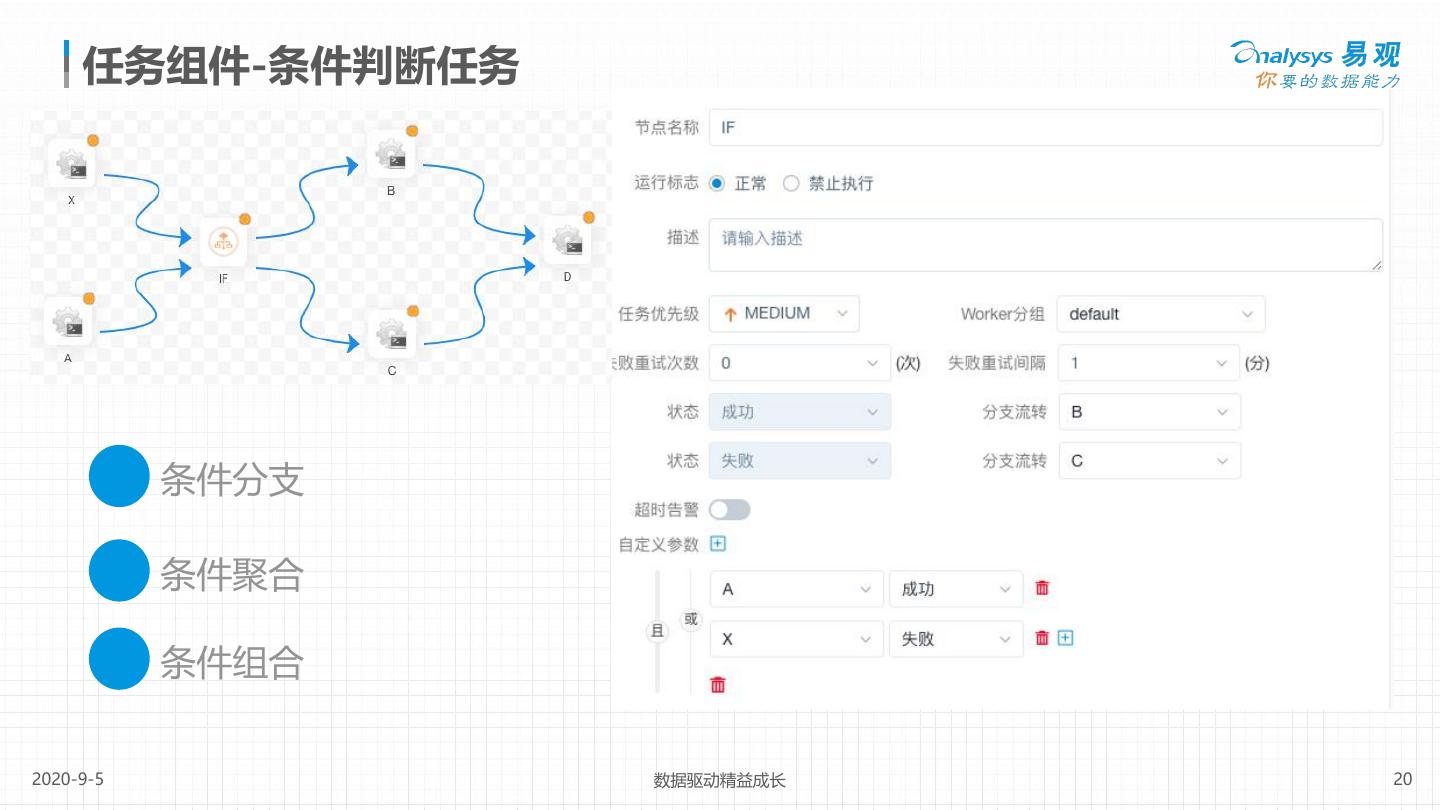
Task: Click the page number 20
Action: point(1402,779)
